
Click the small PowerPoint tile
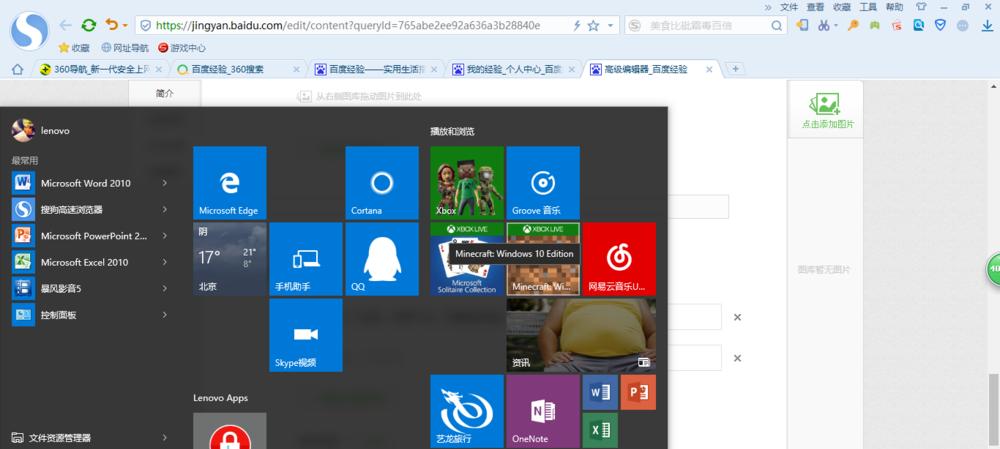point(638,392)
